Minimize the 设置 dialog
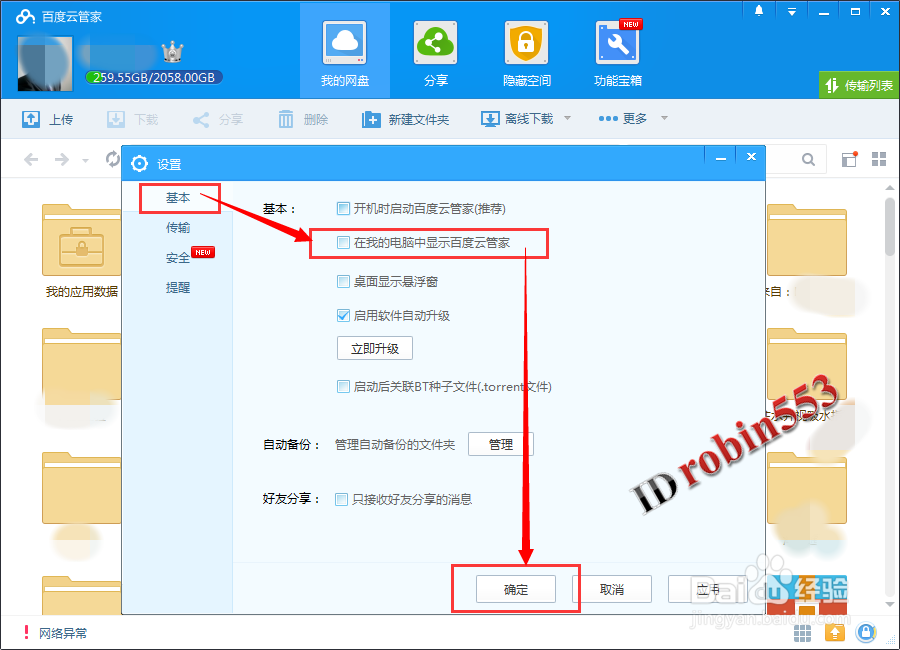 coord(721,157)
